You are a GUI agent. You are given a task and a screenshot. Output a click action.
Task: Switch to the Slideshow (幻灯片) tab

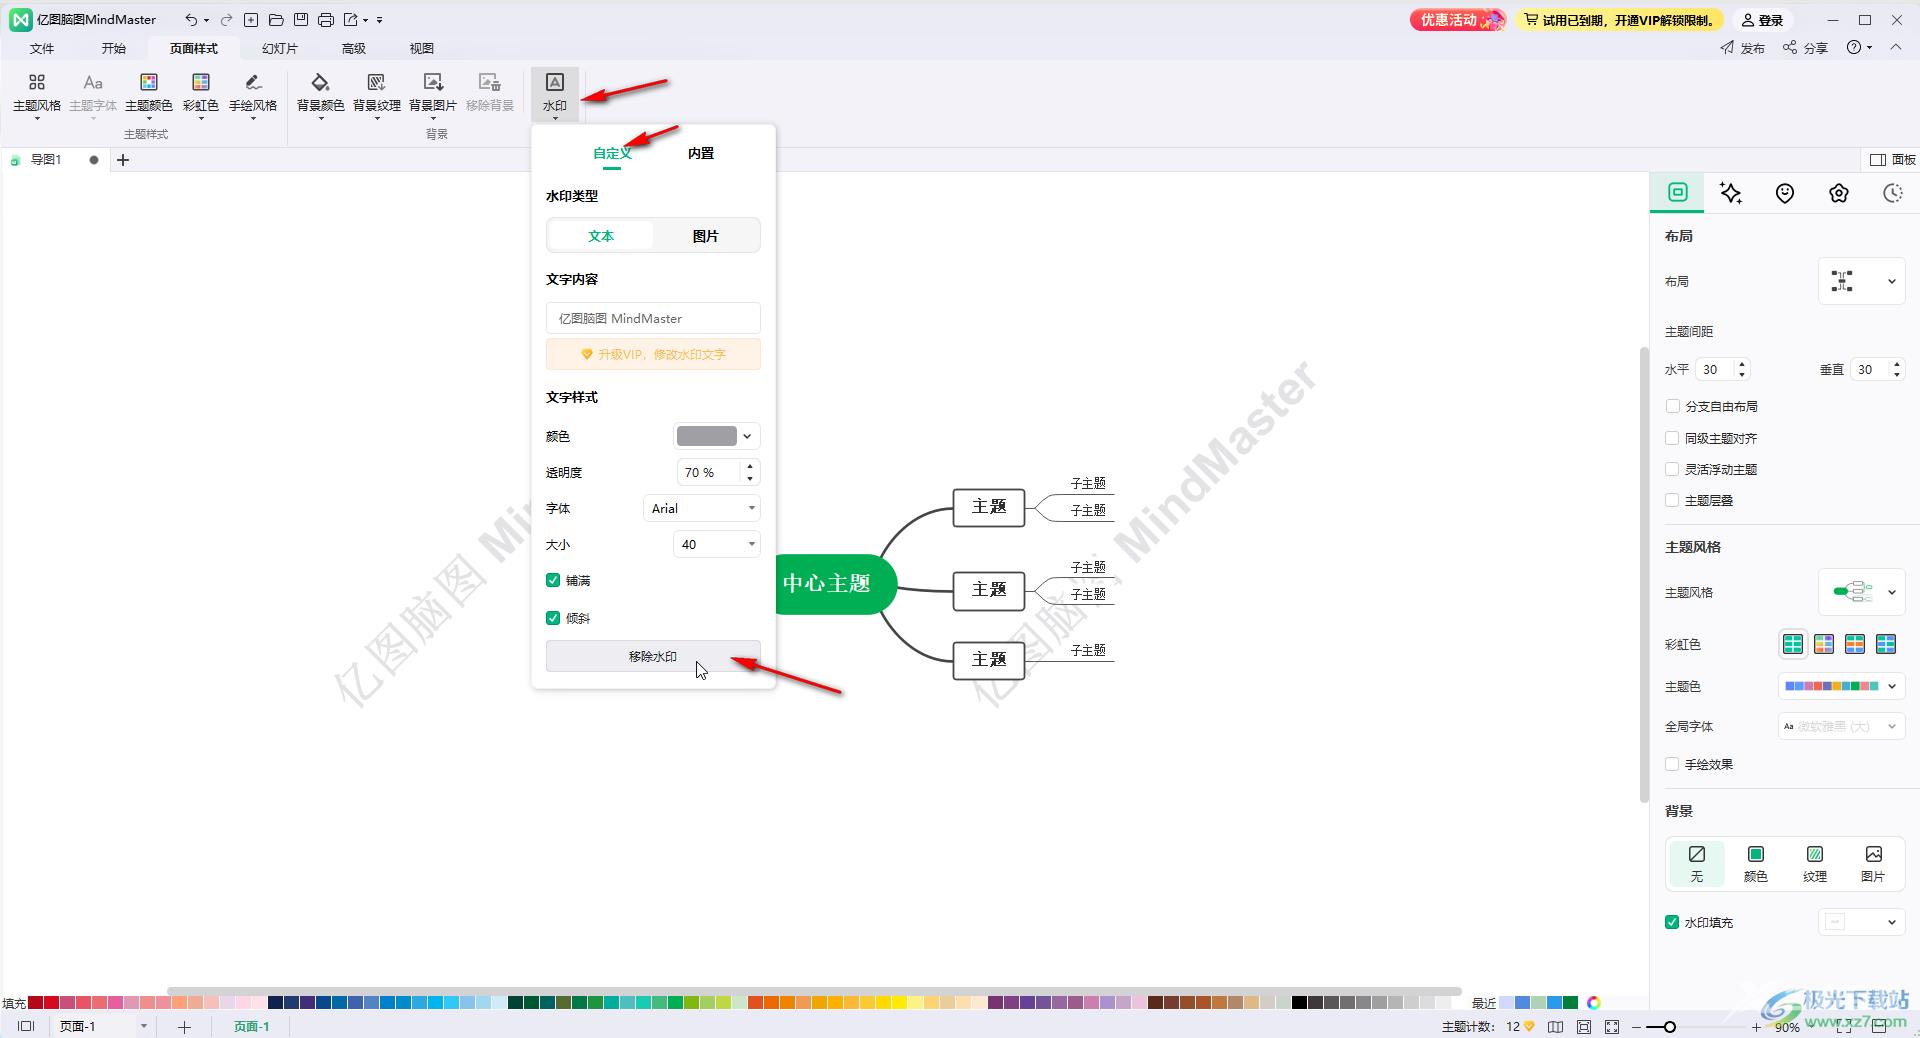(280, 48)
